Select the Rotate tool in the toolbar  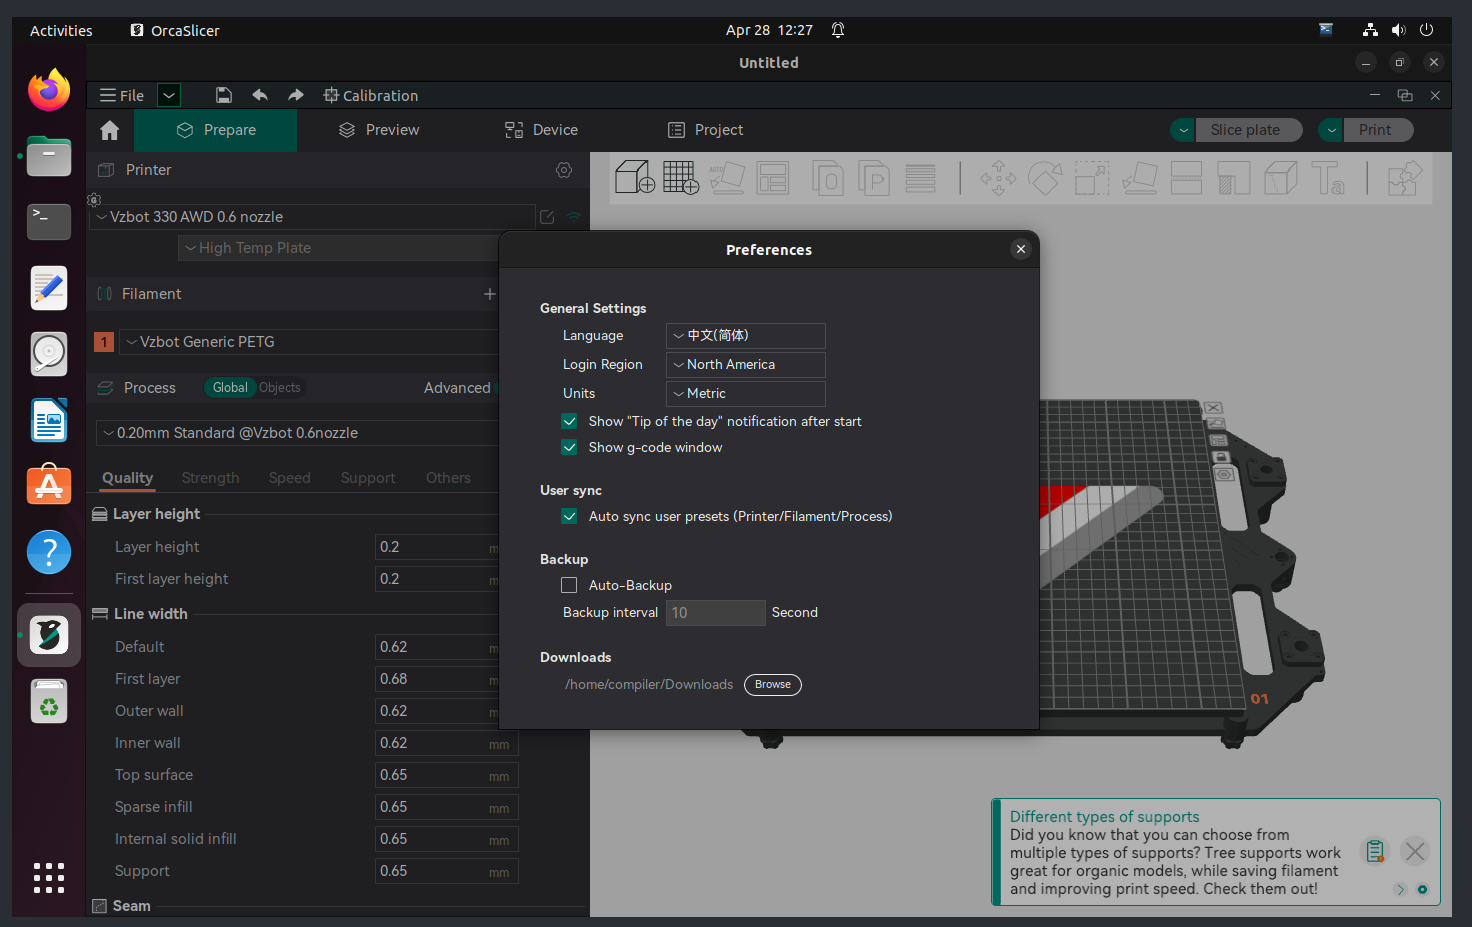point(1045,178)
